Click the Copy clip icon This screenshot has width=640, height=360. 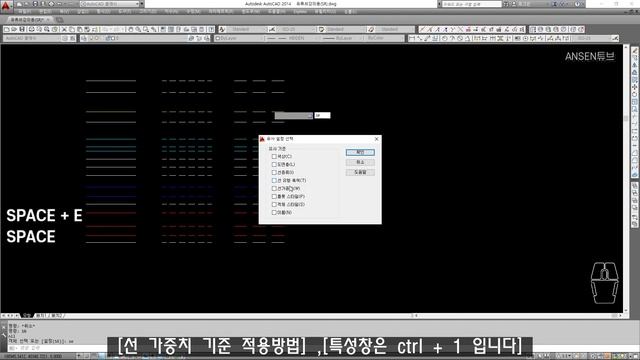point(72,29)
